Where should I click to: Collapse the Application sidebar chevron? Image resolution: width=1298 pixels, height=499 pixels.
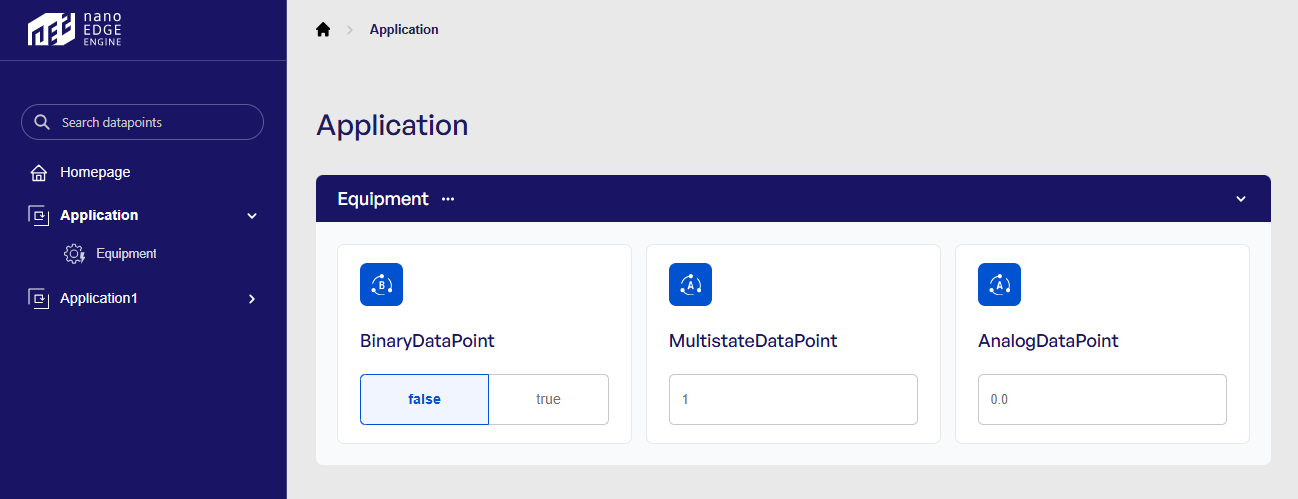click(252, 216)
